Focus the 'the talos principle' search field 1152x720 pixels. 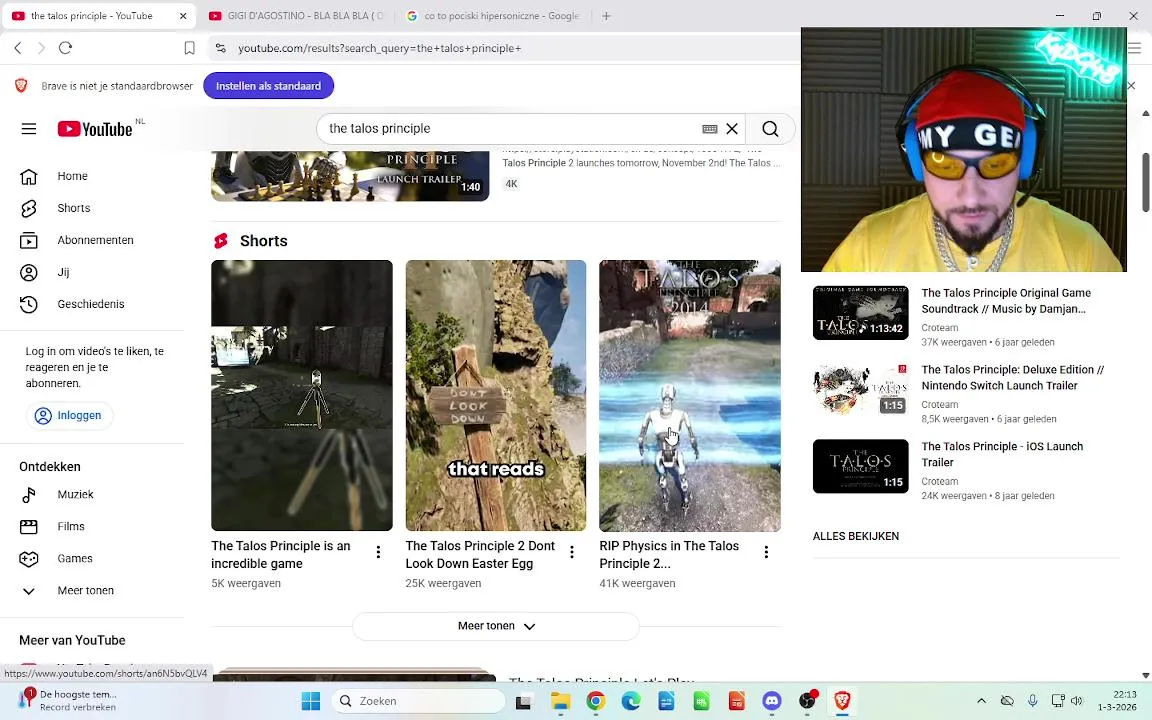coord(511,129)
